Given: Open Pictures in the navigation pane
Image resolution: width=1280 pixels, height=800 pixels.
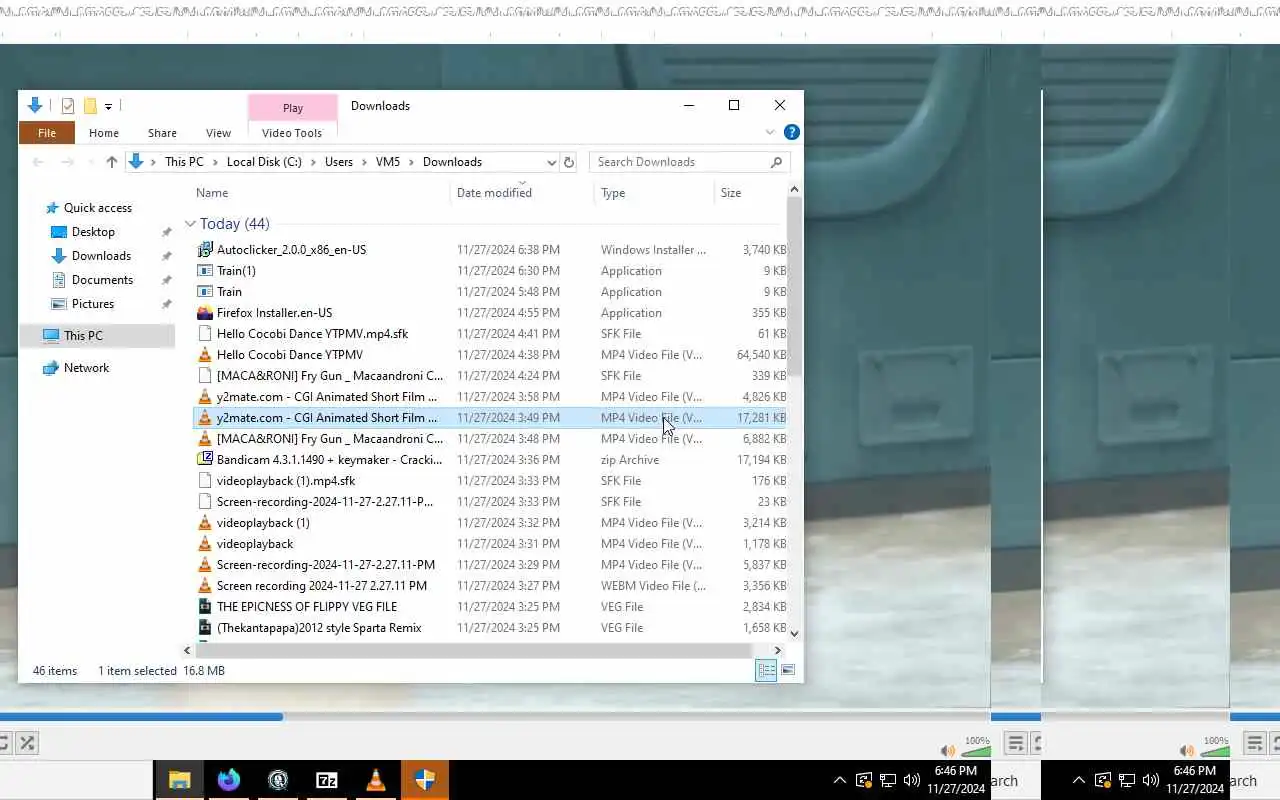Looking at the screenshot, I should (x=93, y=304).
